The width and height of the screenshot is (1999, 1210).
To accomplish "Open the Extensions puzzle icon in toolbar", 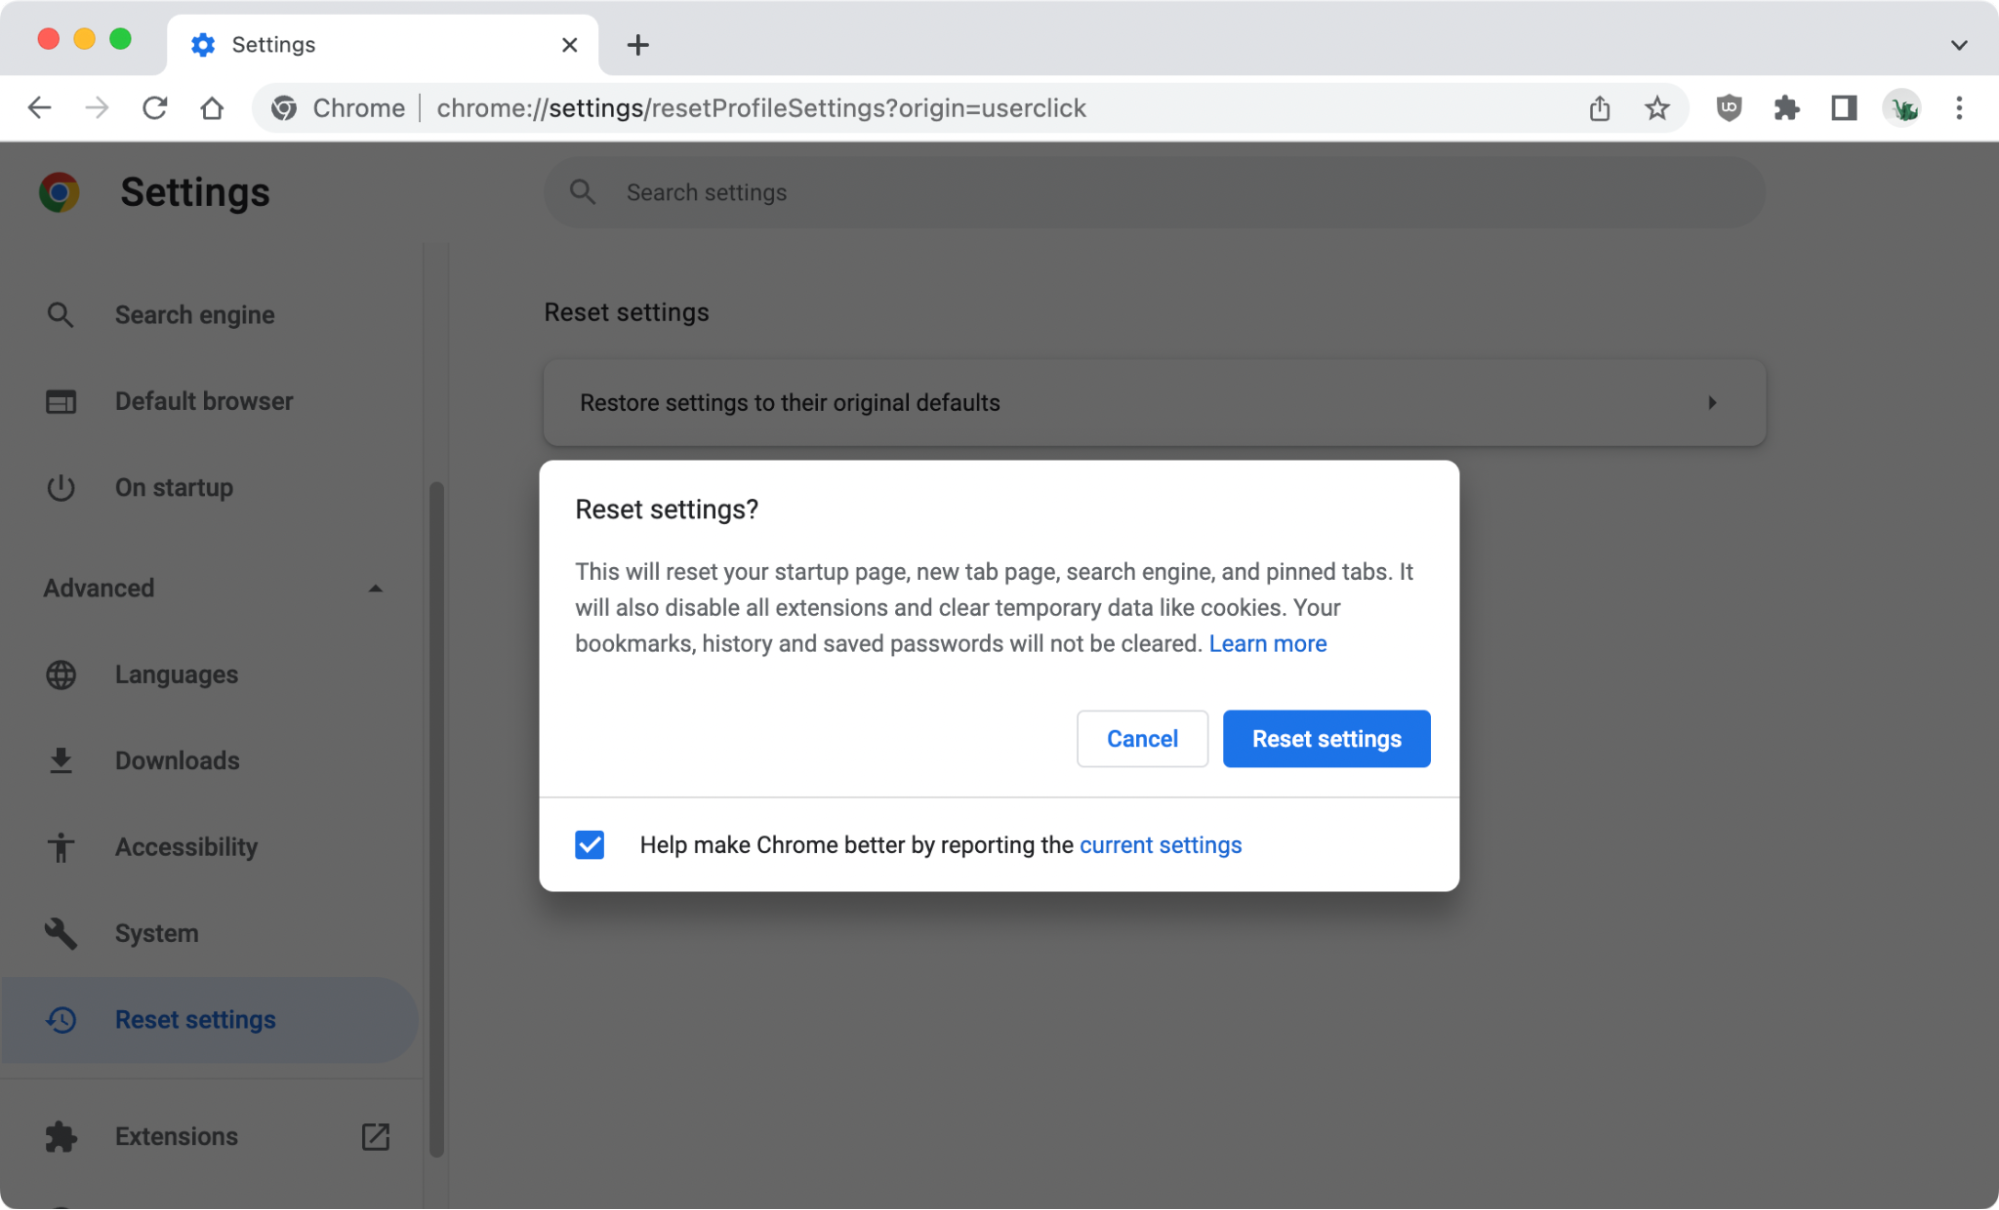I will coord(1786,108).
